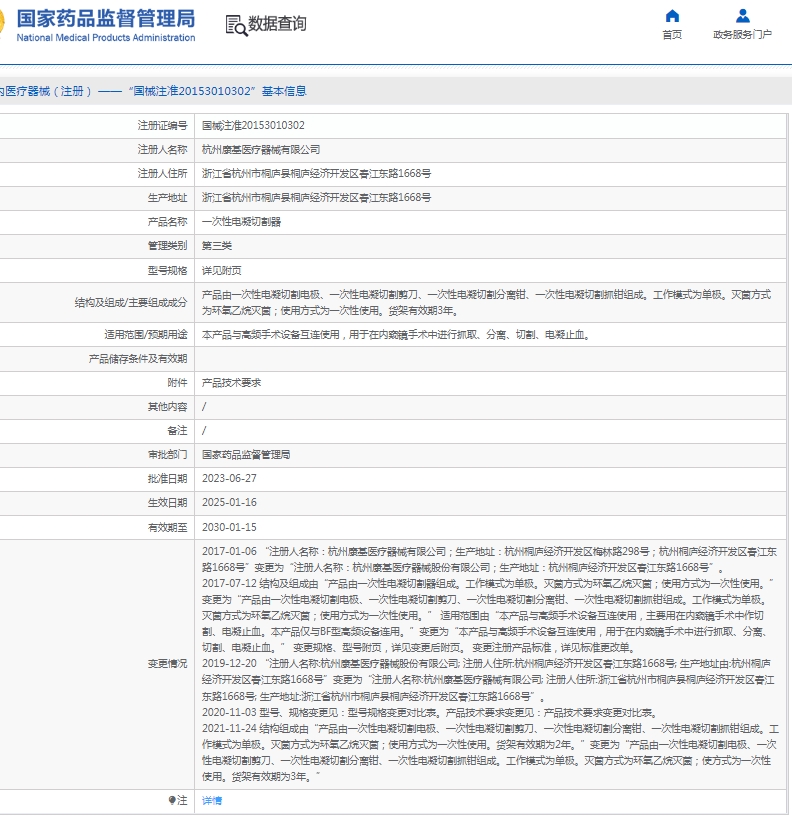Click the breadcrumb 医疗器械（注册）基本信息 title

tap(153, 91)
